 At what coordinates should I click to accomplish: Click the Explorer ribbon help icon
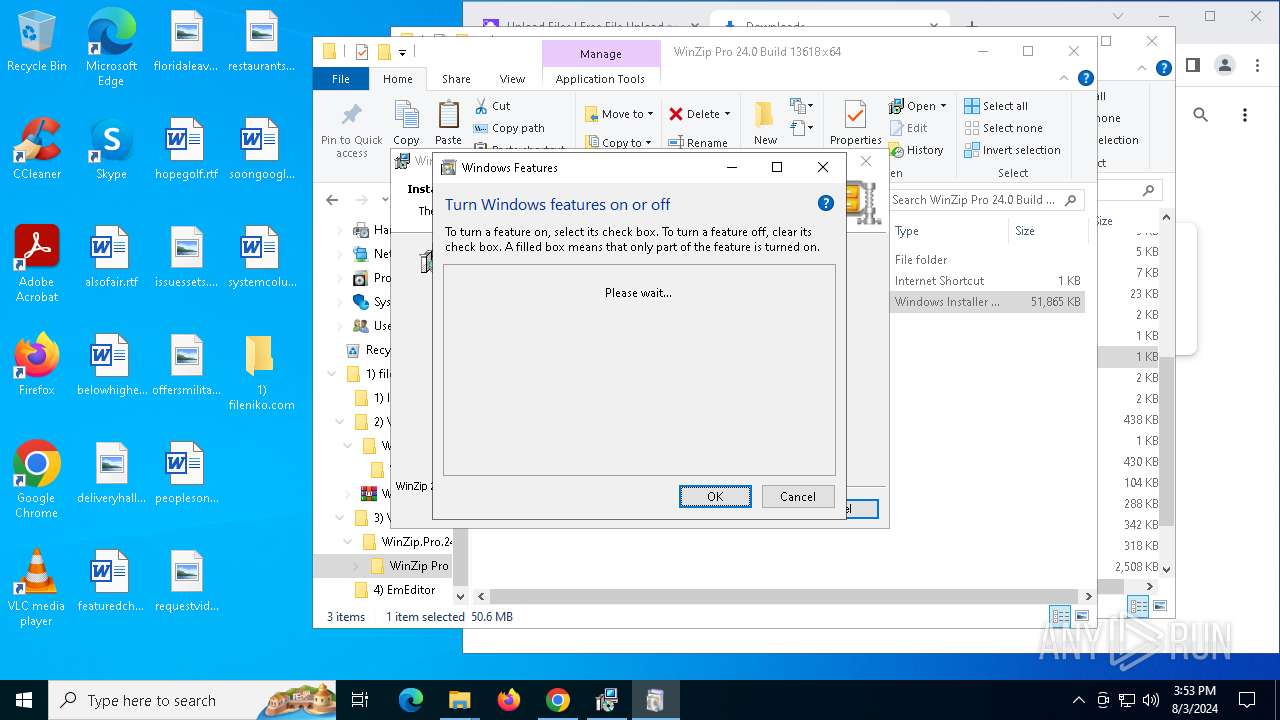point(1086,78)
